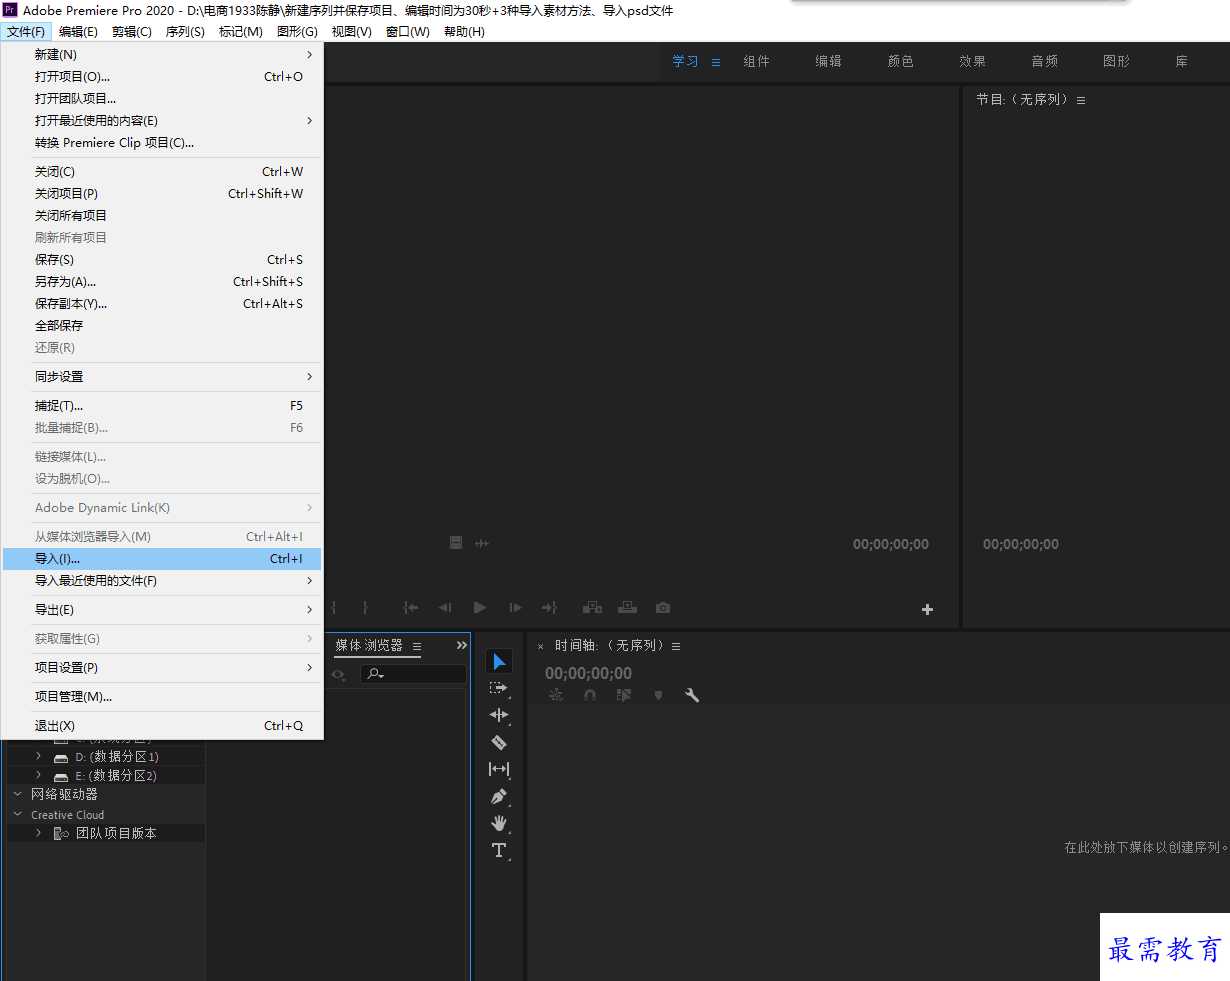Switch to the 效果 workspace tab
This screenshot has width=1230, height=981.
972,62
